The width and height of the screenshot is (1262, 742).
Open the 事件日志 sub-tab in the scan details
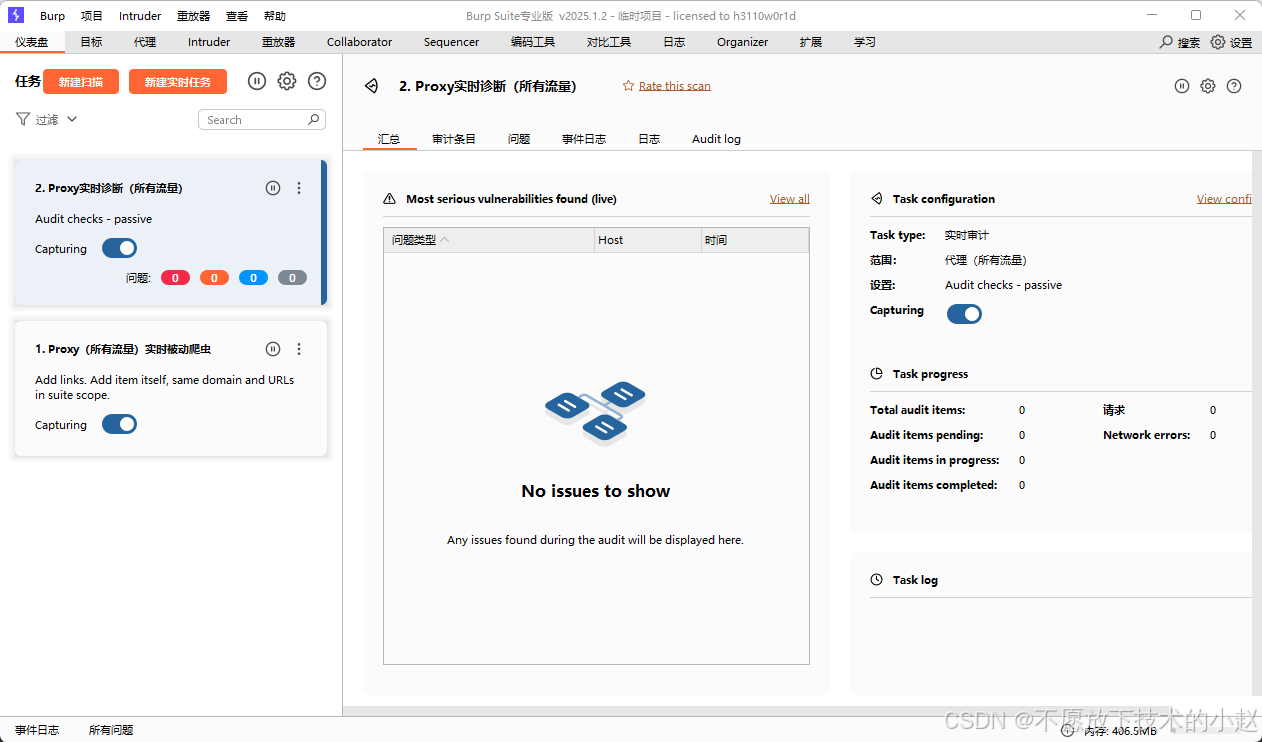coord(584,139)
